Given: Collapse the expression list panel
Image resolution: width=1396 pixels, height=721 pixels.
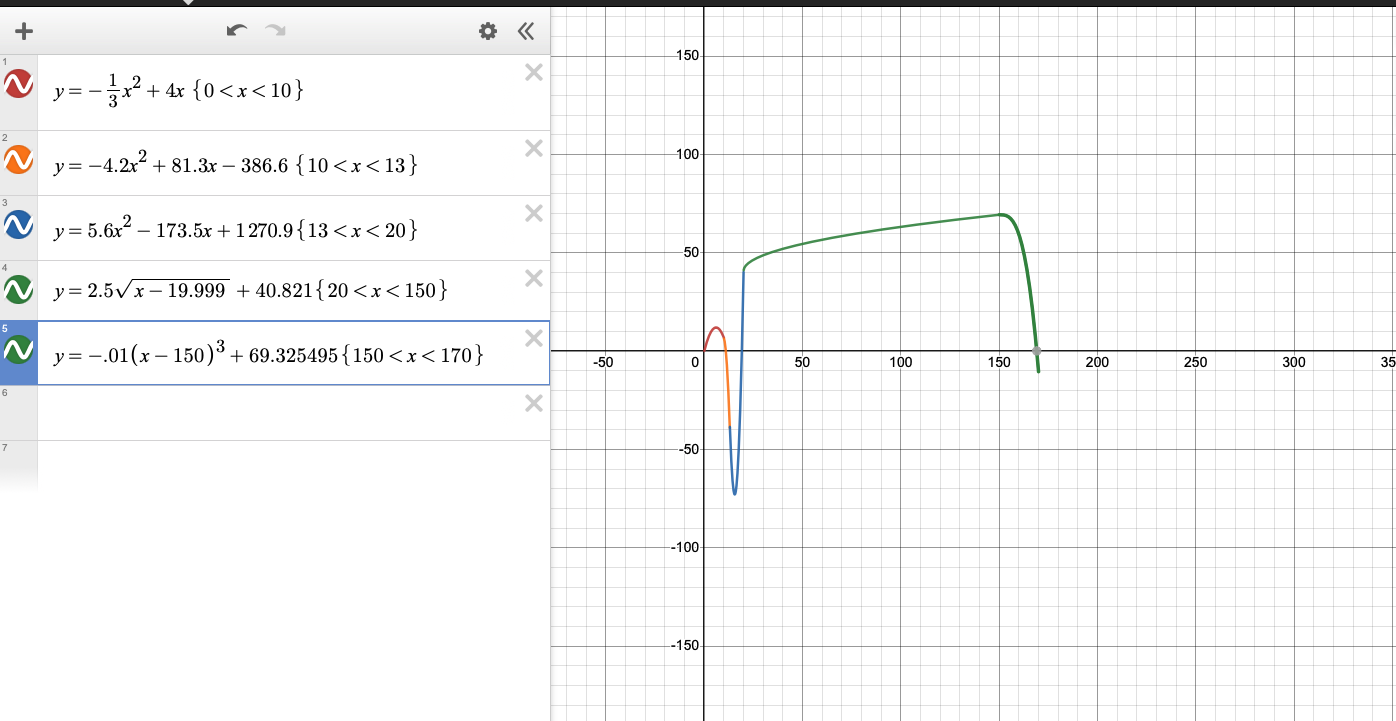Looking at the screenshot, I should 525,31.
